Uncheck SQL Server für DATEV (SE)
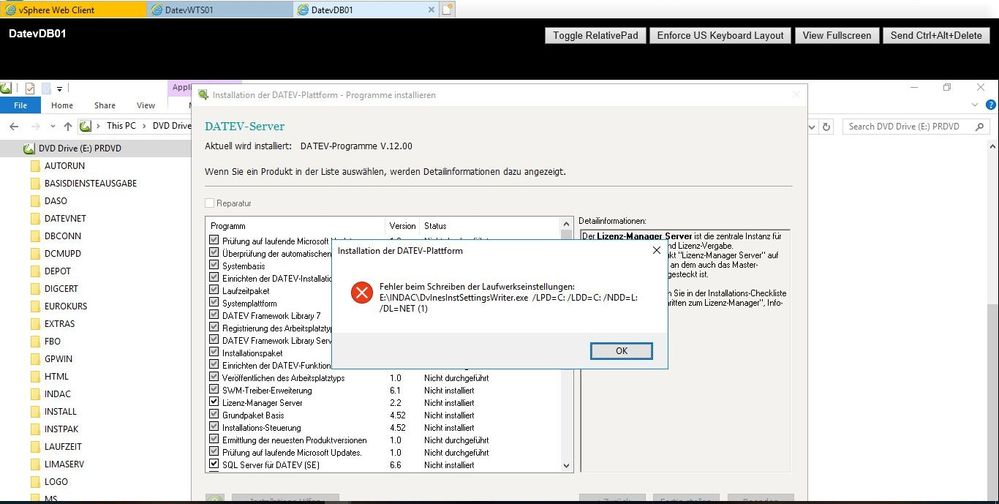Image resolution: width=999 pixels, height=504 pixels. click(x=214, y=465)
